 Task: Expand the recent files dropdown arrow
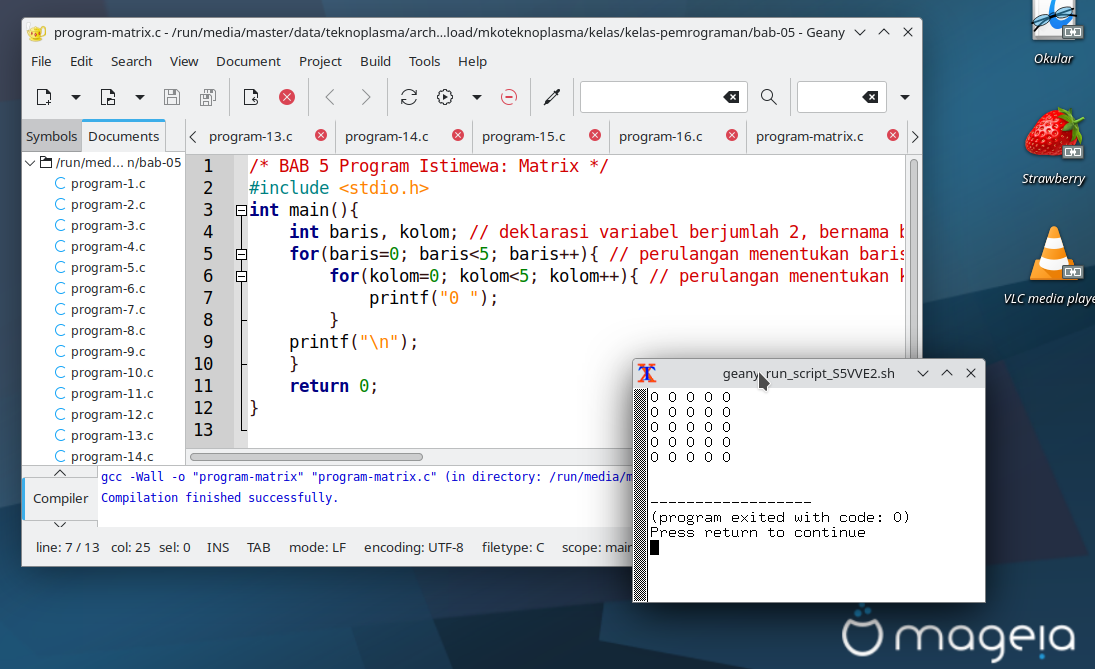140,97
